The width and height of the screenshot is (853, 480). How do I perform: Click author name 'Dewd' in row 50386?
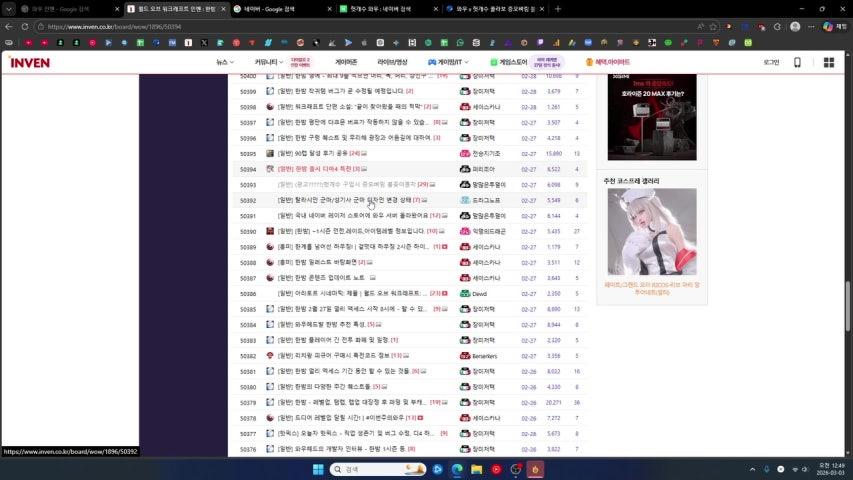click(479, 294)
